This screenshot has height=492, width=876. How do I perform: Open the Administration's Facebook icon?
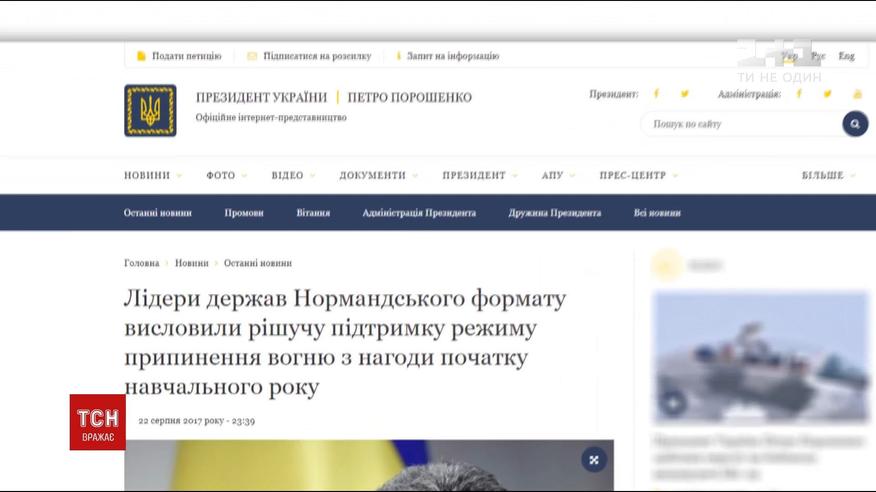pos(799,94)
